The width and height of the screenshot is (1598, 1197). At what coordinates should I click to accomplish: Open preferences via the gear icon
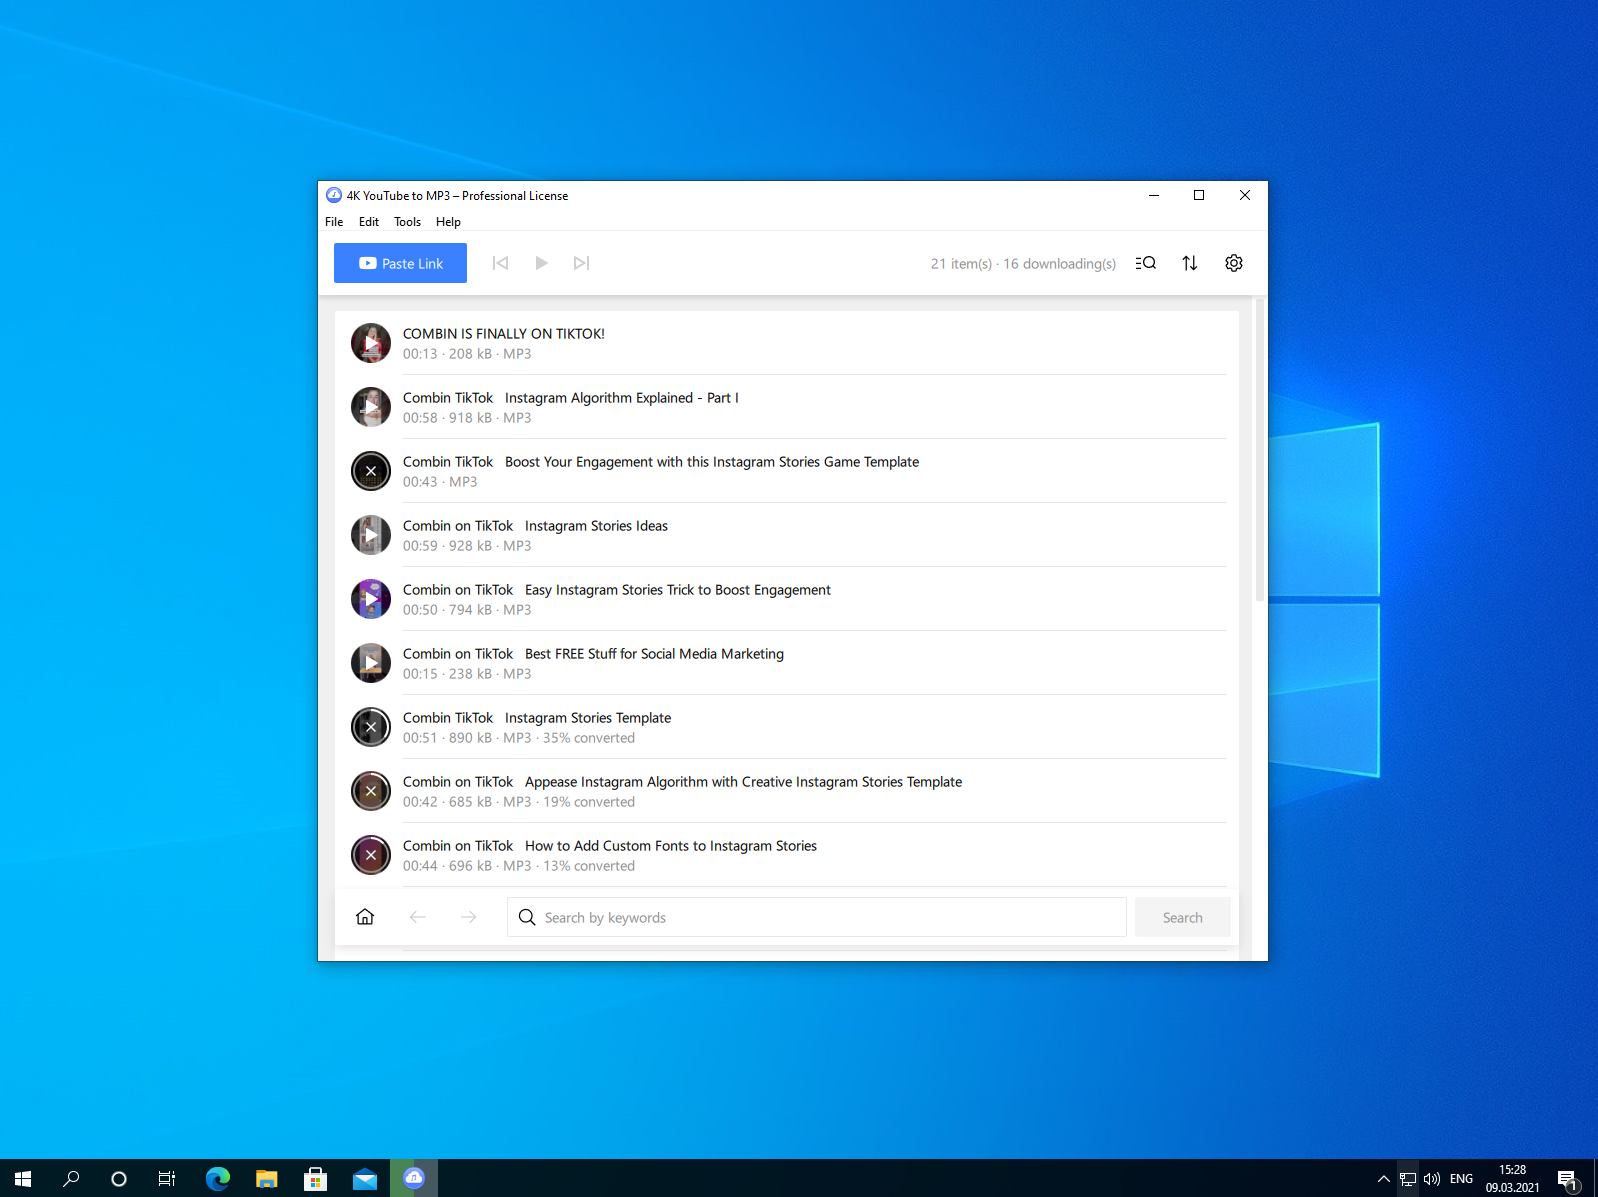click(x=1234, y=263)
